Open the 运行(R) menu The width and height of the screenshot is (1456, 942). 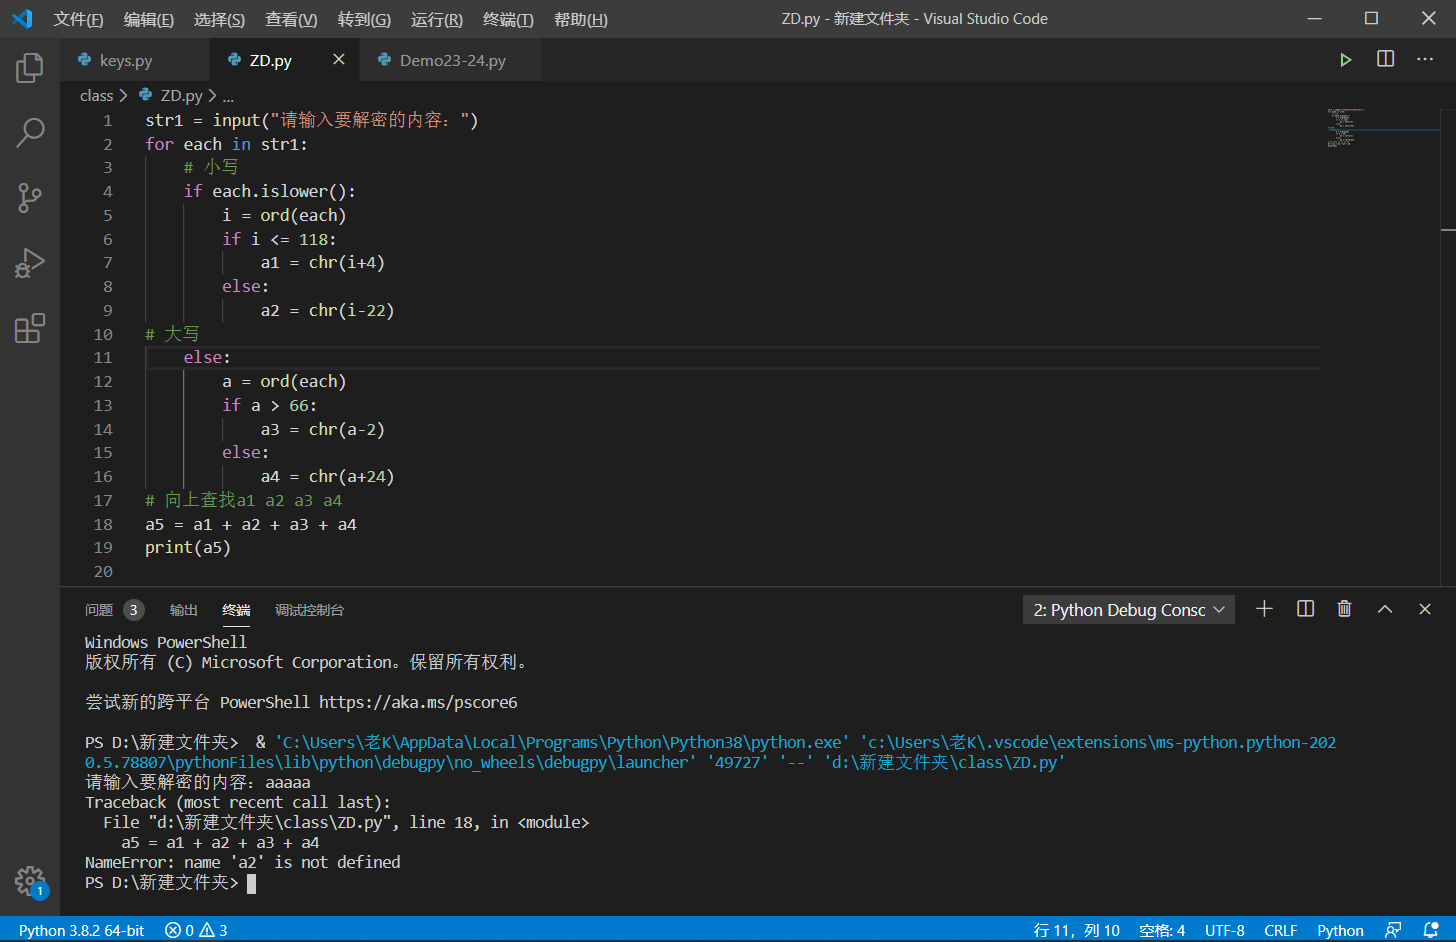(437, 19)
